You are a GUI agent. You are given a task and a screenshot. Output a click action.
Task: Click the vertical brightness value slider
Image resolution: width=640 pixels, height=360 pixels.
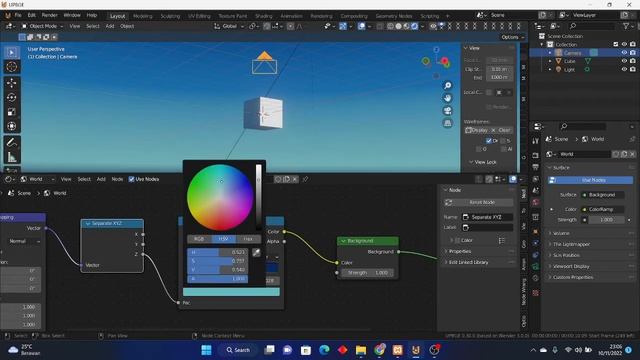coord(259,198)
